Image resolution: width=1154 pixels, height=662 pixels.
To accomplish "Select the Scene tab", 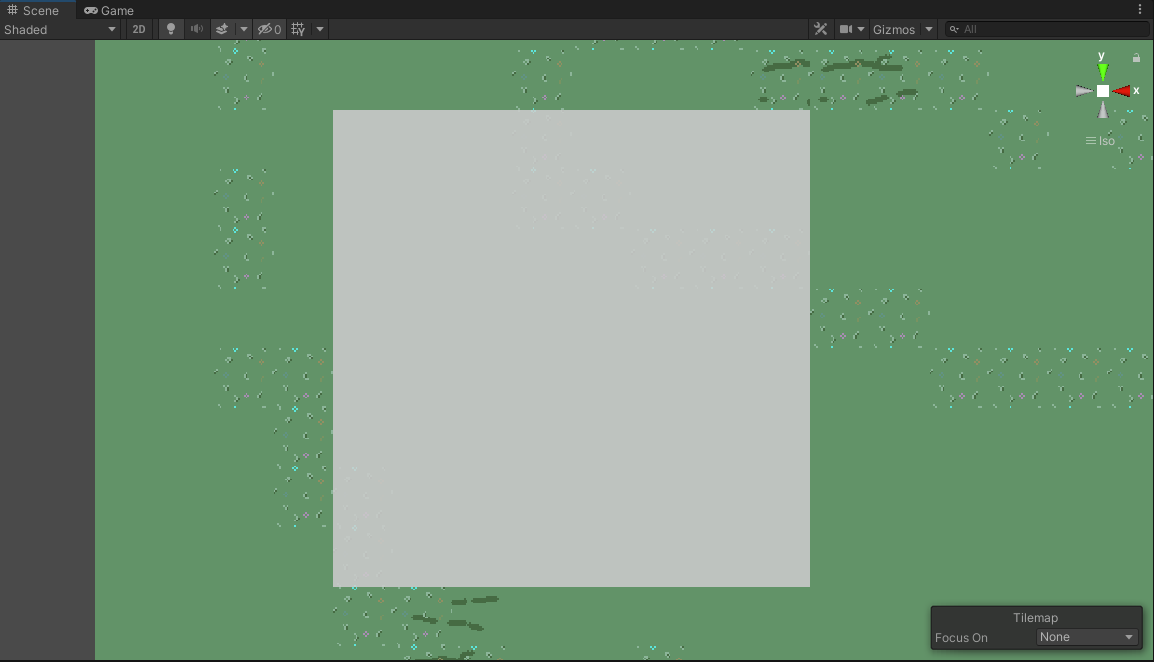I will pyautogui.click(x=33, y=10).
